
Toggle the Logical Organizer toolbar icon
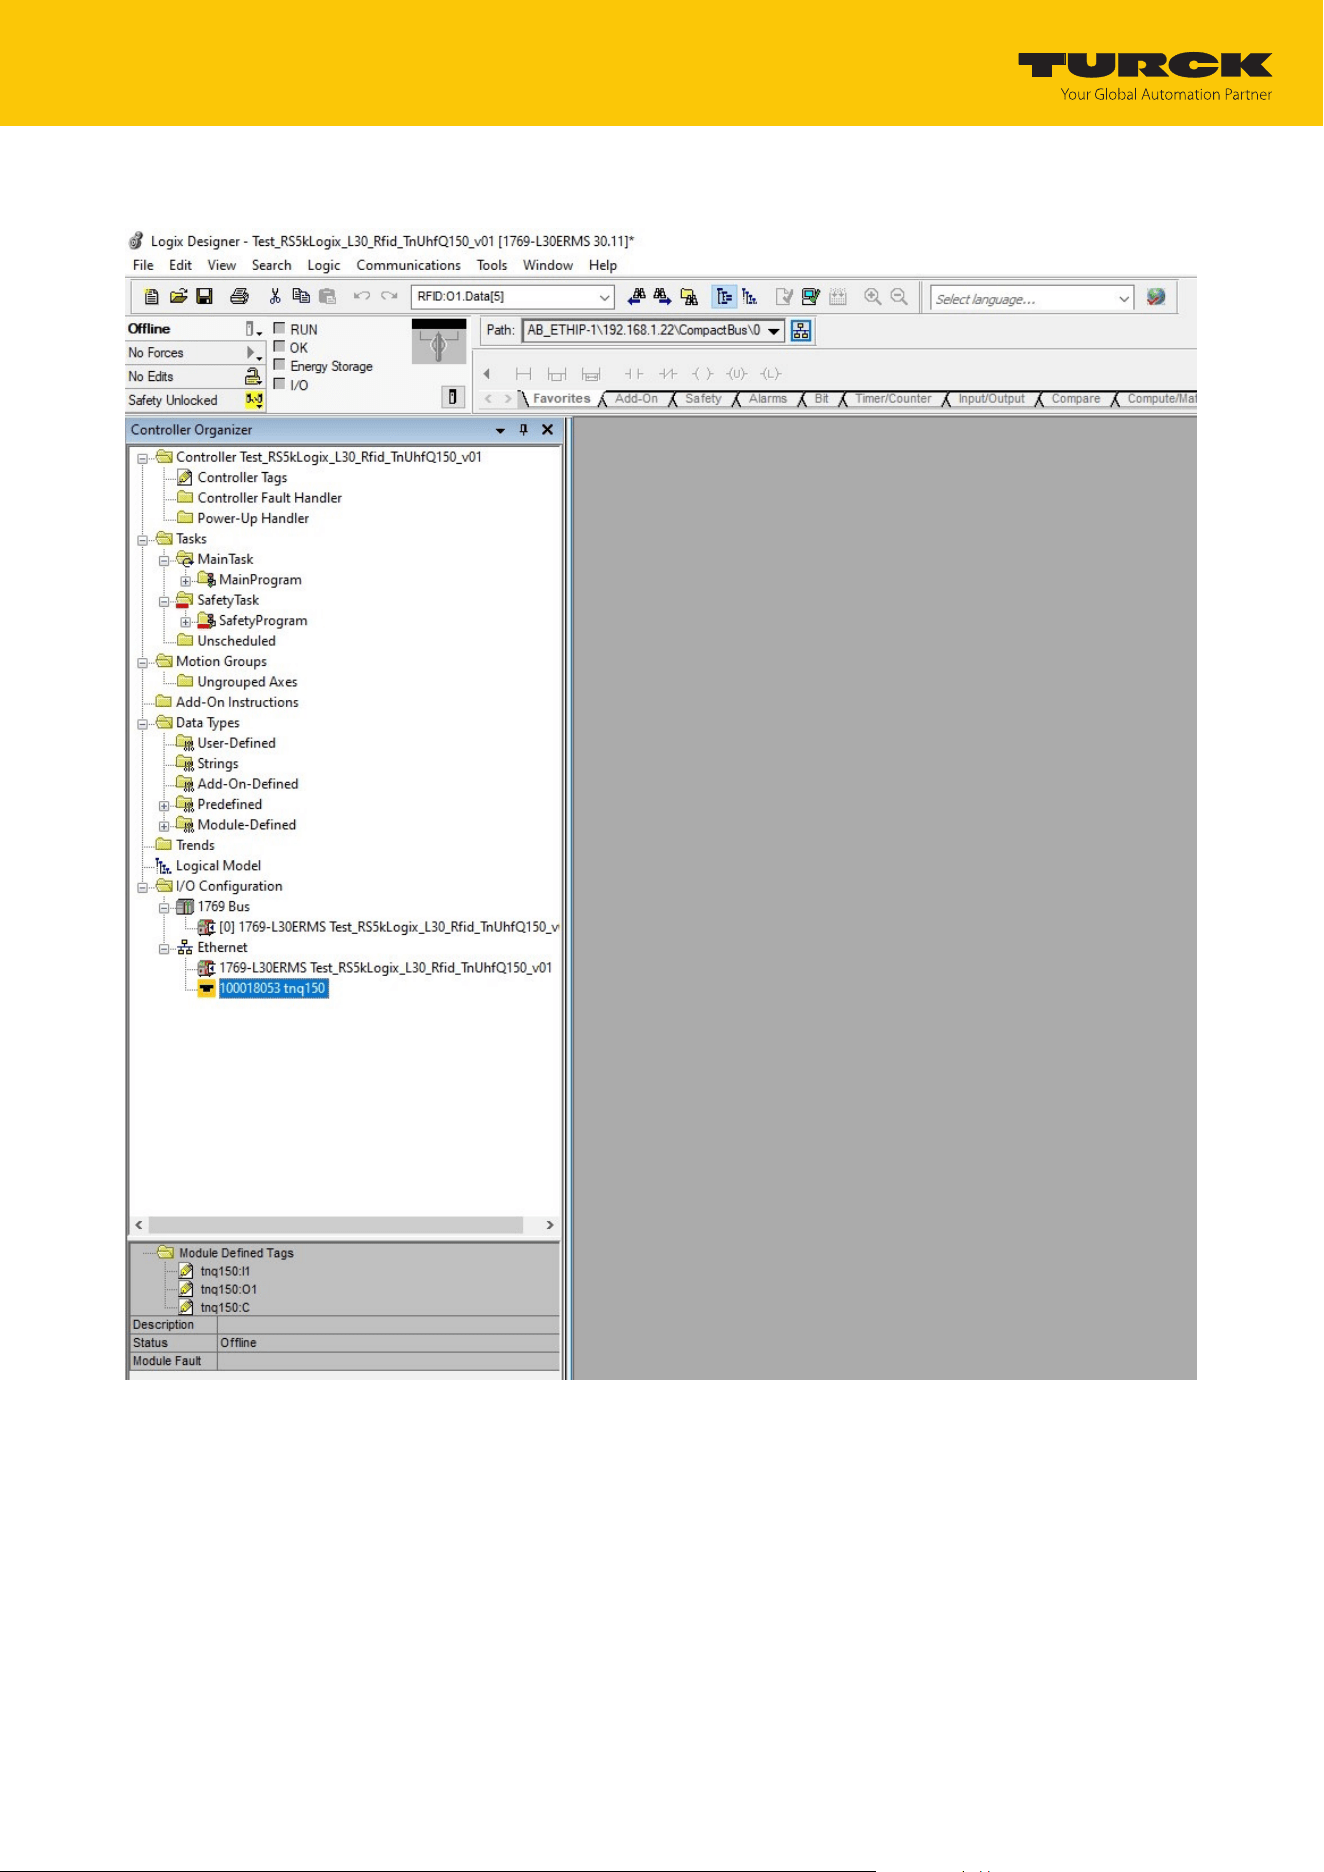pyautogui.click(x=749, y=297)
